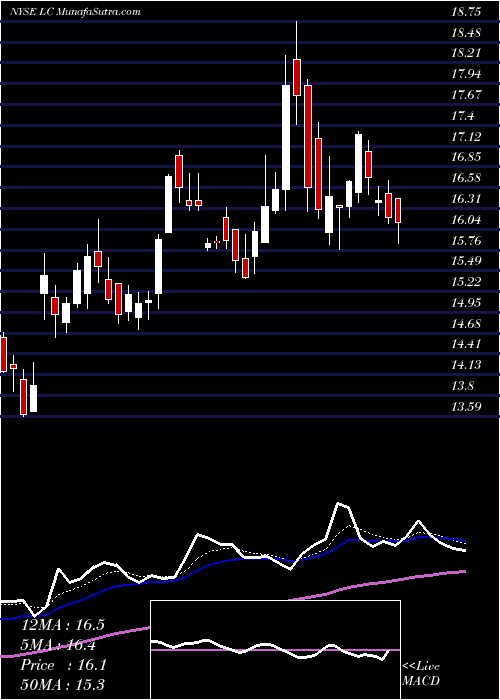Image resolution: width=500 pixels, height=700 pixels.
Task: Select the 16.85 price axis label
Action: click(x=466, y=157)
